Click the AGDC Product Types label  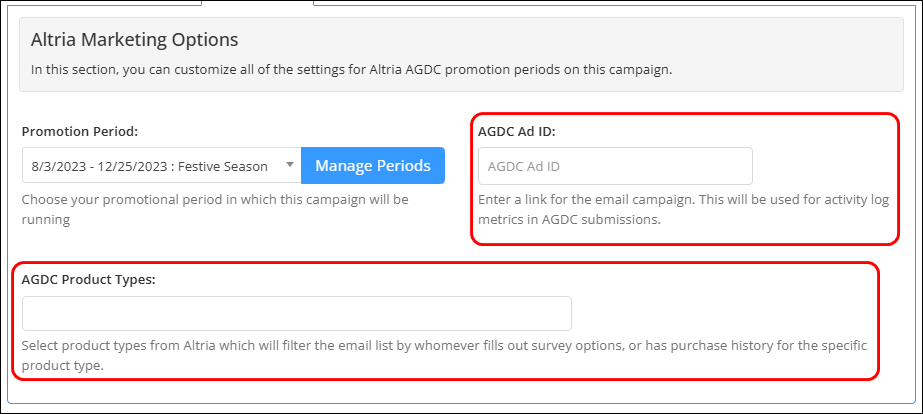pyautogui.click(x=88, y=280)
